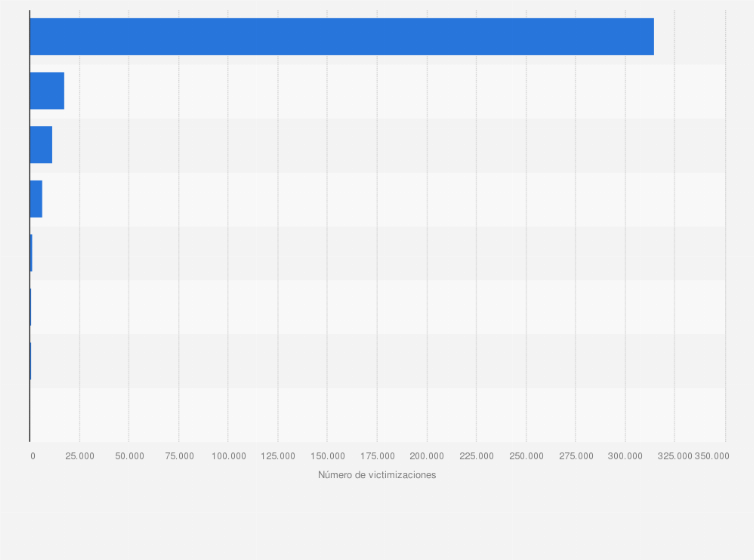The height and width of the screenshot is (560, 754).
Task: Select the 125.000 x-axis tick label
Action: pyautogui.click(x=278, y=456)
